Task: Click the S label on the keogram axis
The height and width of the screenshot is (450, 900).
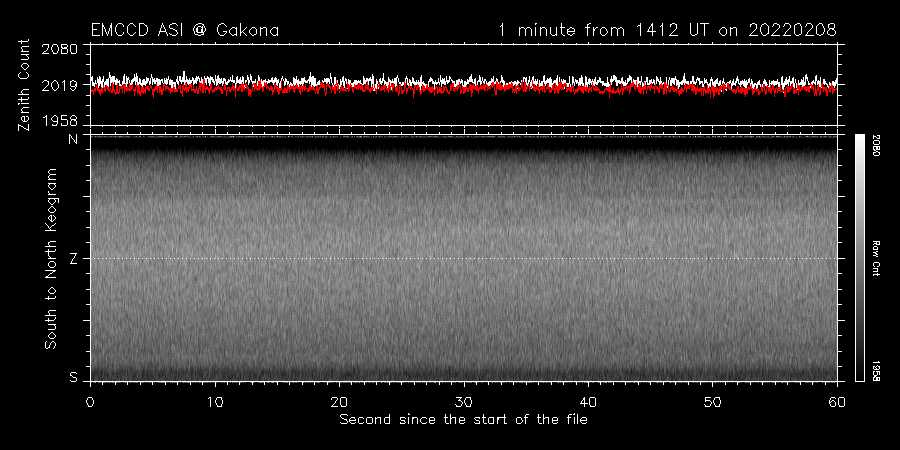Action: pos(73,377)
